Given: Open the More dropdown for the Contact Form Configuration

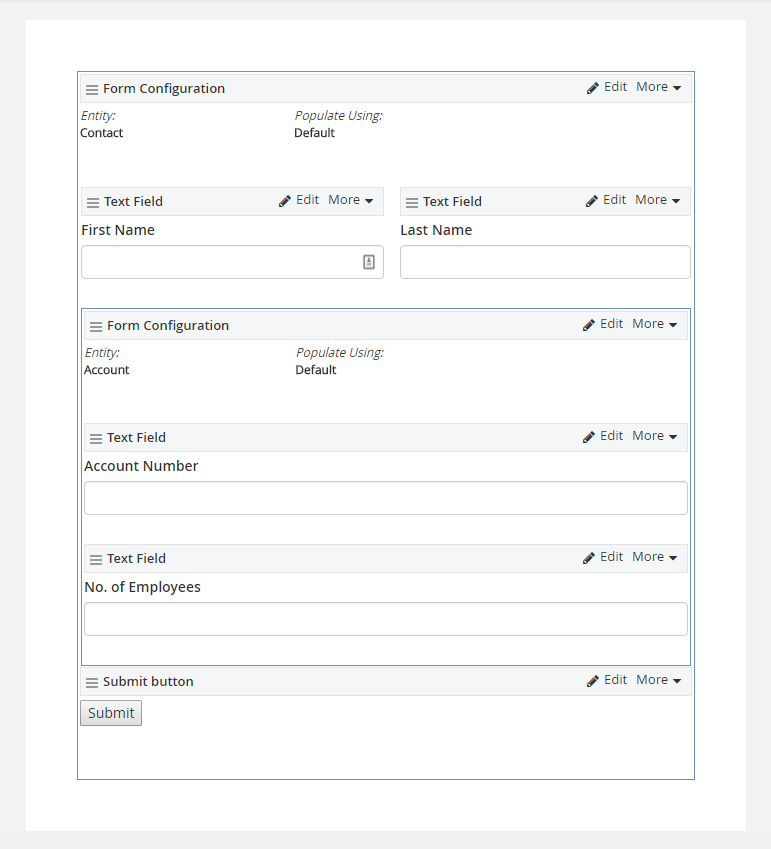Looking at the screenshot, I should 658,87.
